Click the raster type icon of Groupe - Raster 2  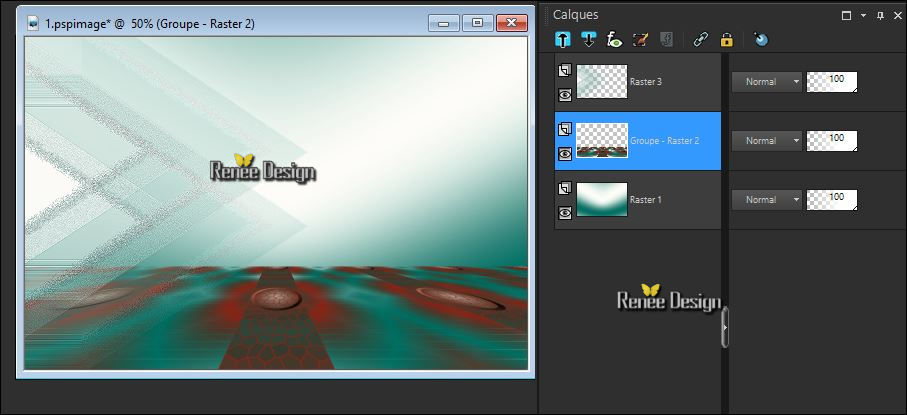565,129
